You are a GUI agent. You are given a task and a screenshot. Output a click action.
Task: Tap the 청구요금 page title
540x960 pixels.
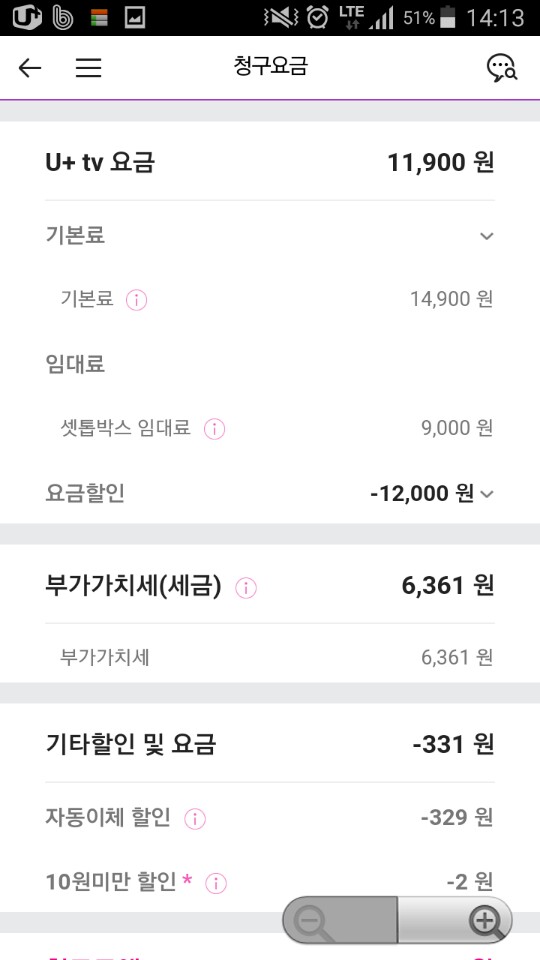click(270, 67)
